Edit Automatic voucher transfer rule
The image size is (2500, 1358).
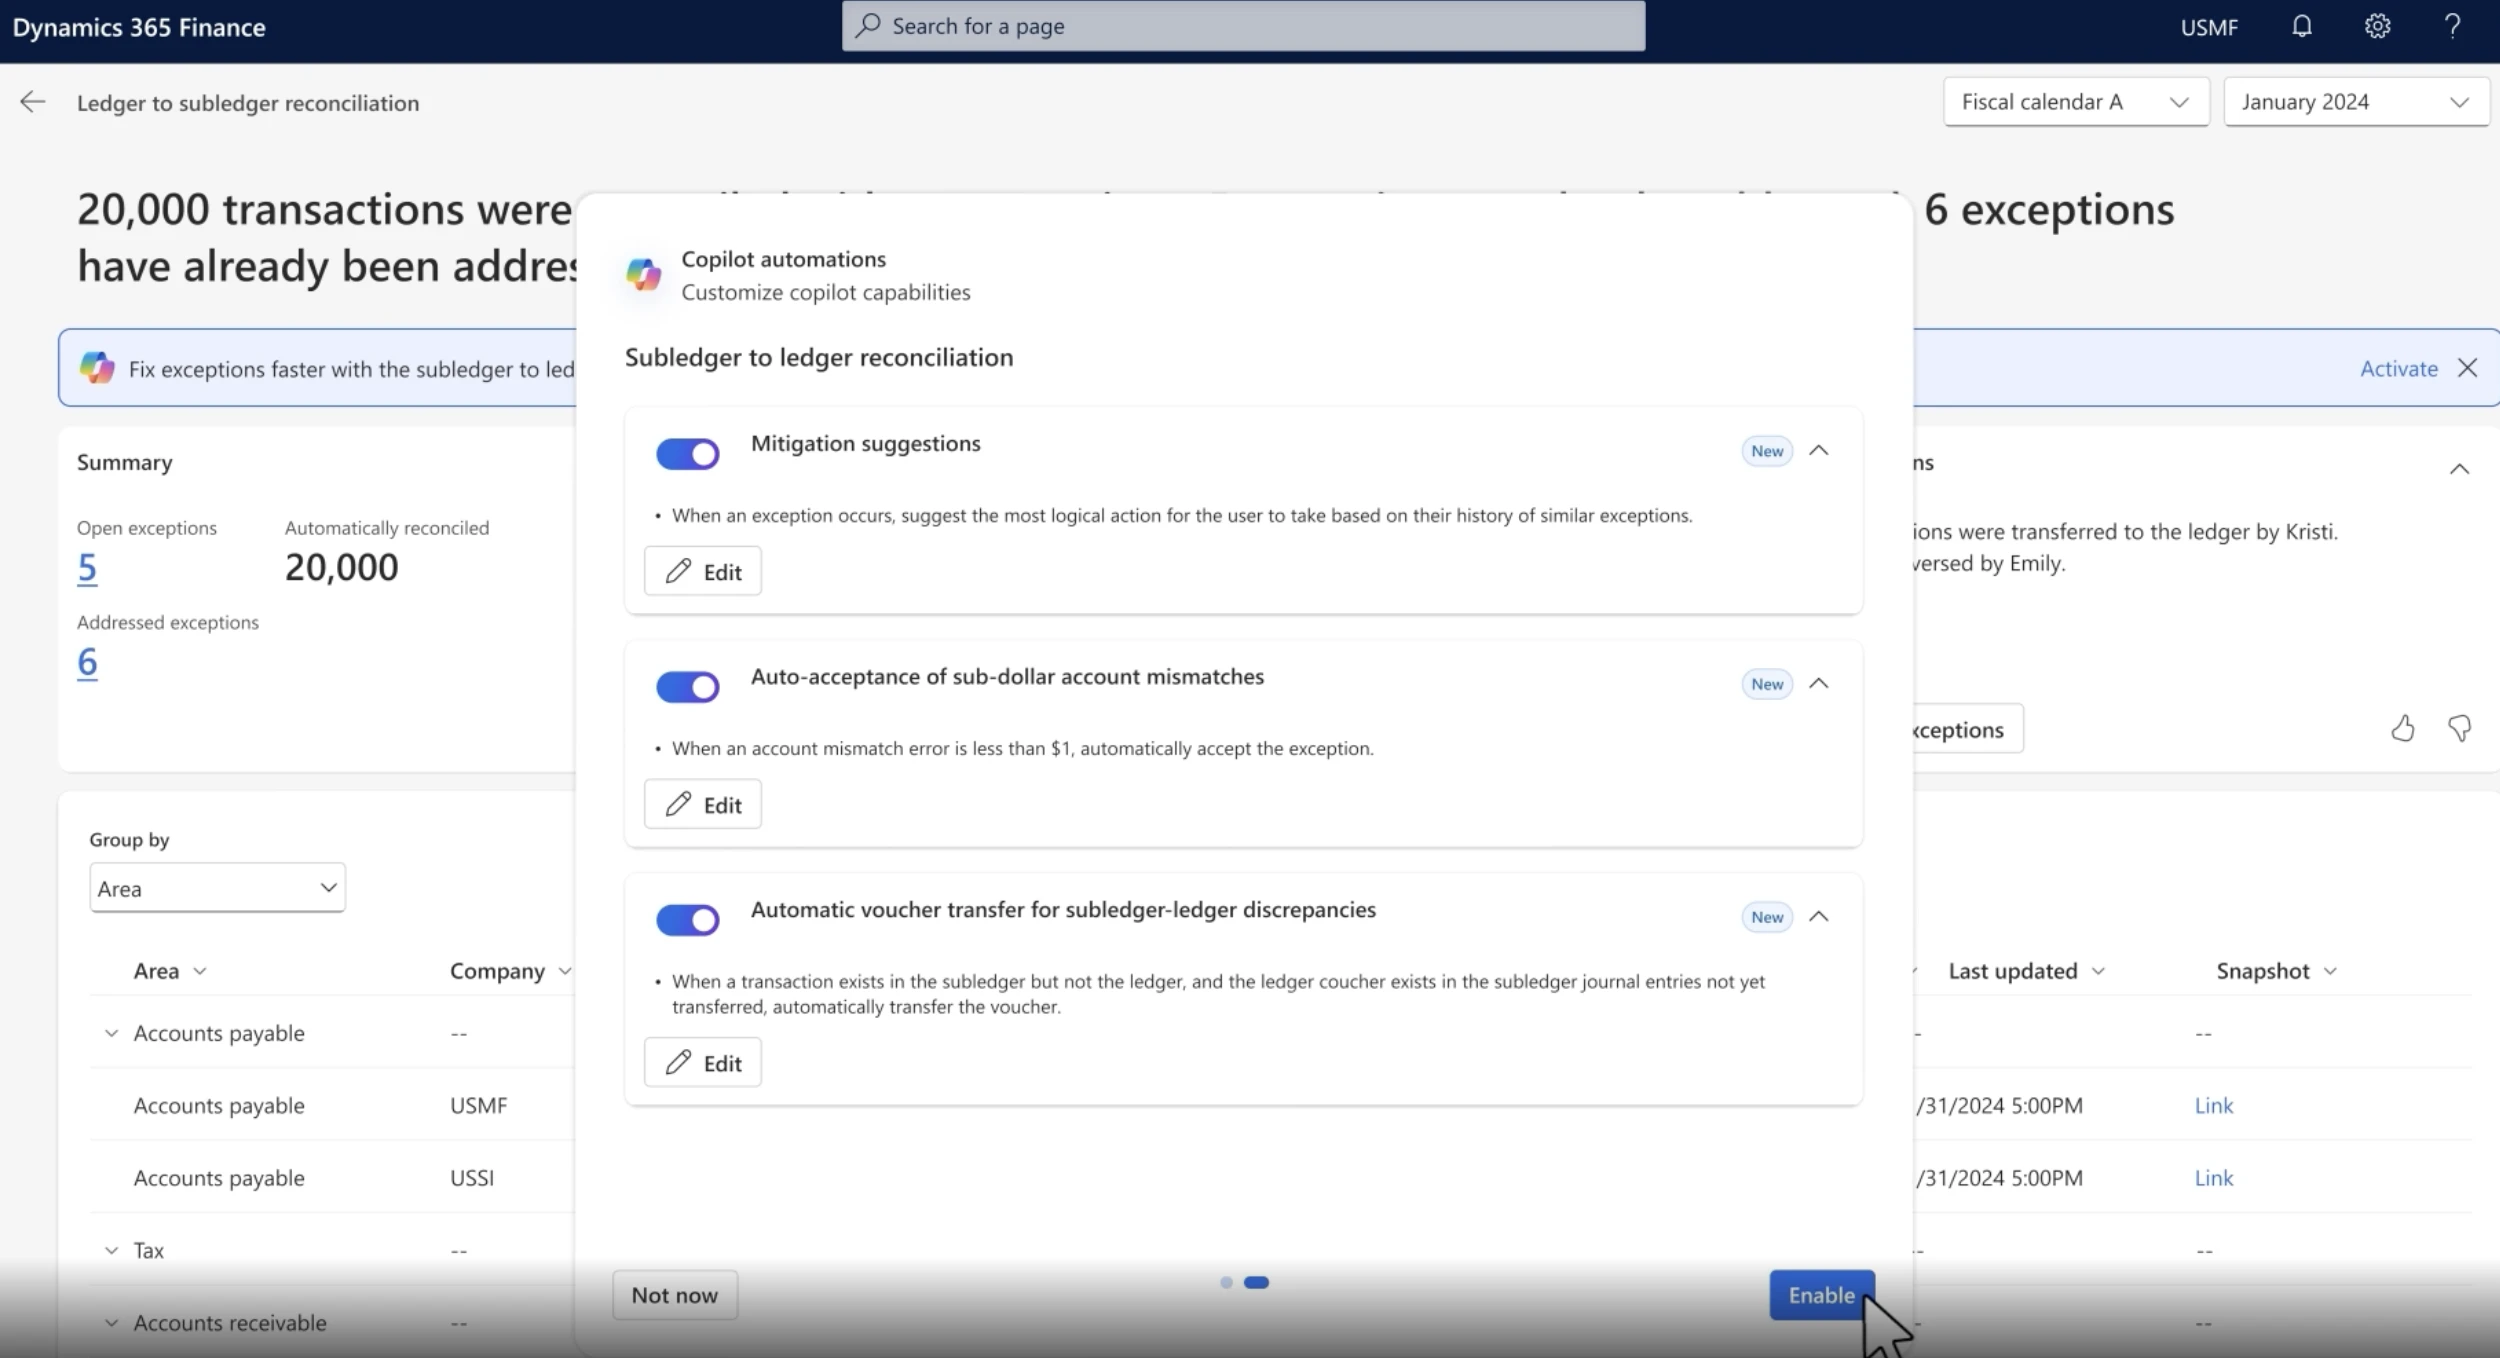703,1062
